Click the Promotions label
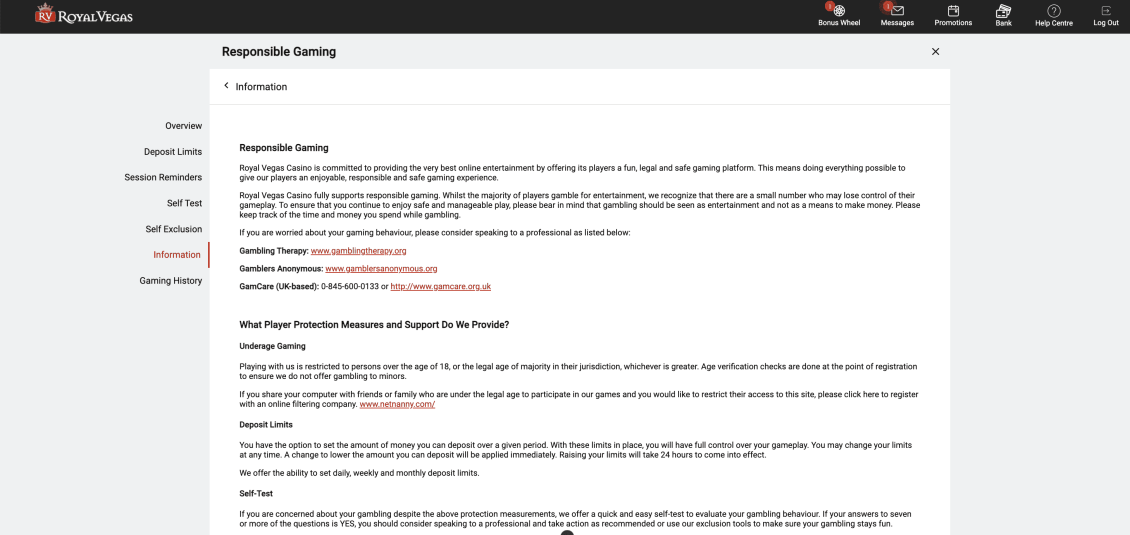This screenshot has width=1130, height=535. 953,23
